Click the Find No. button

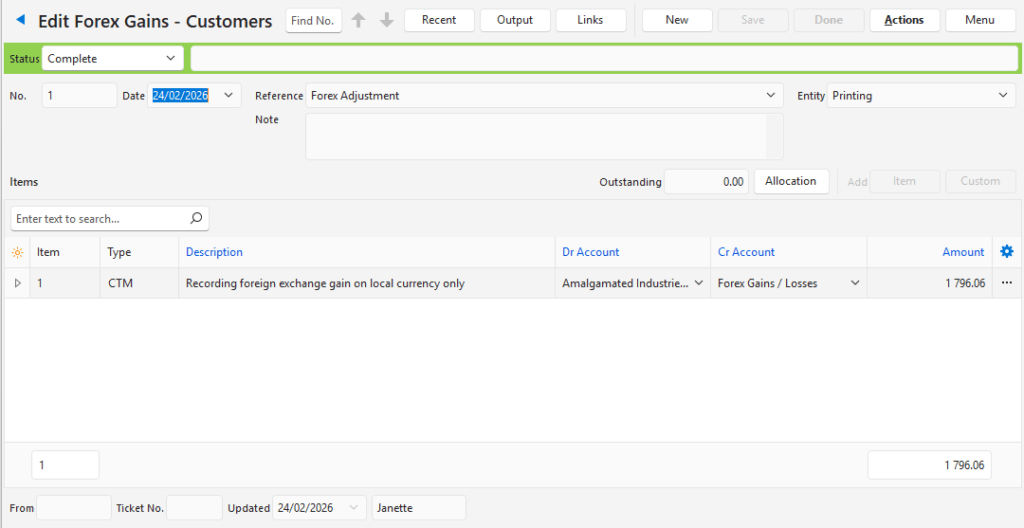(x=313, y=21)
